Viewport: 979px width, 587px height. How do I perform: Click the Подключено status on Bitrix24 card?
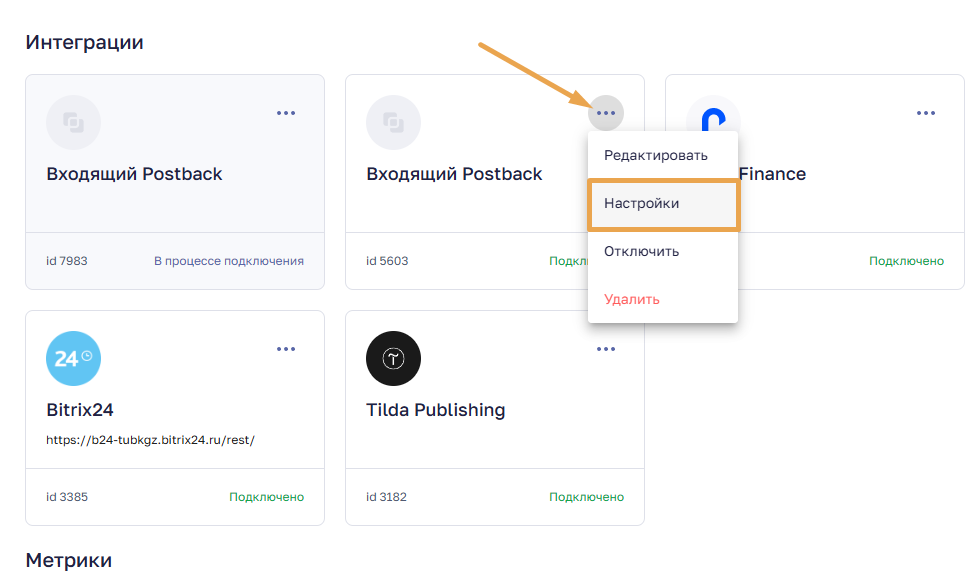pos(266,497)
